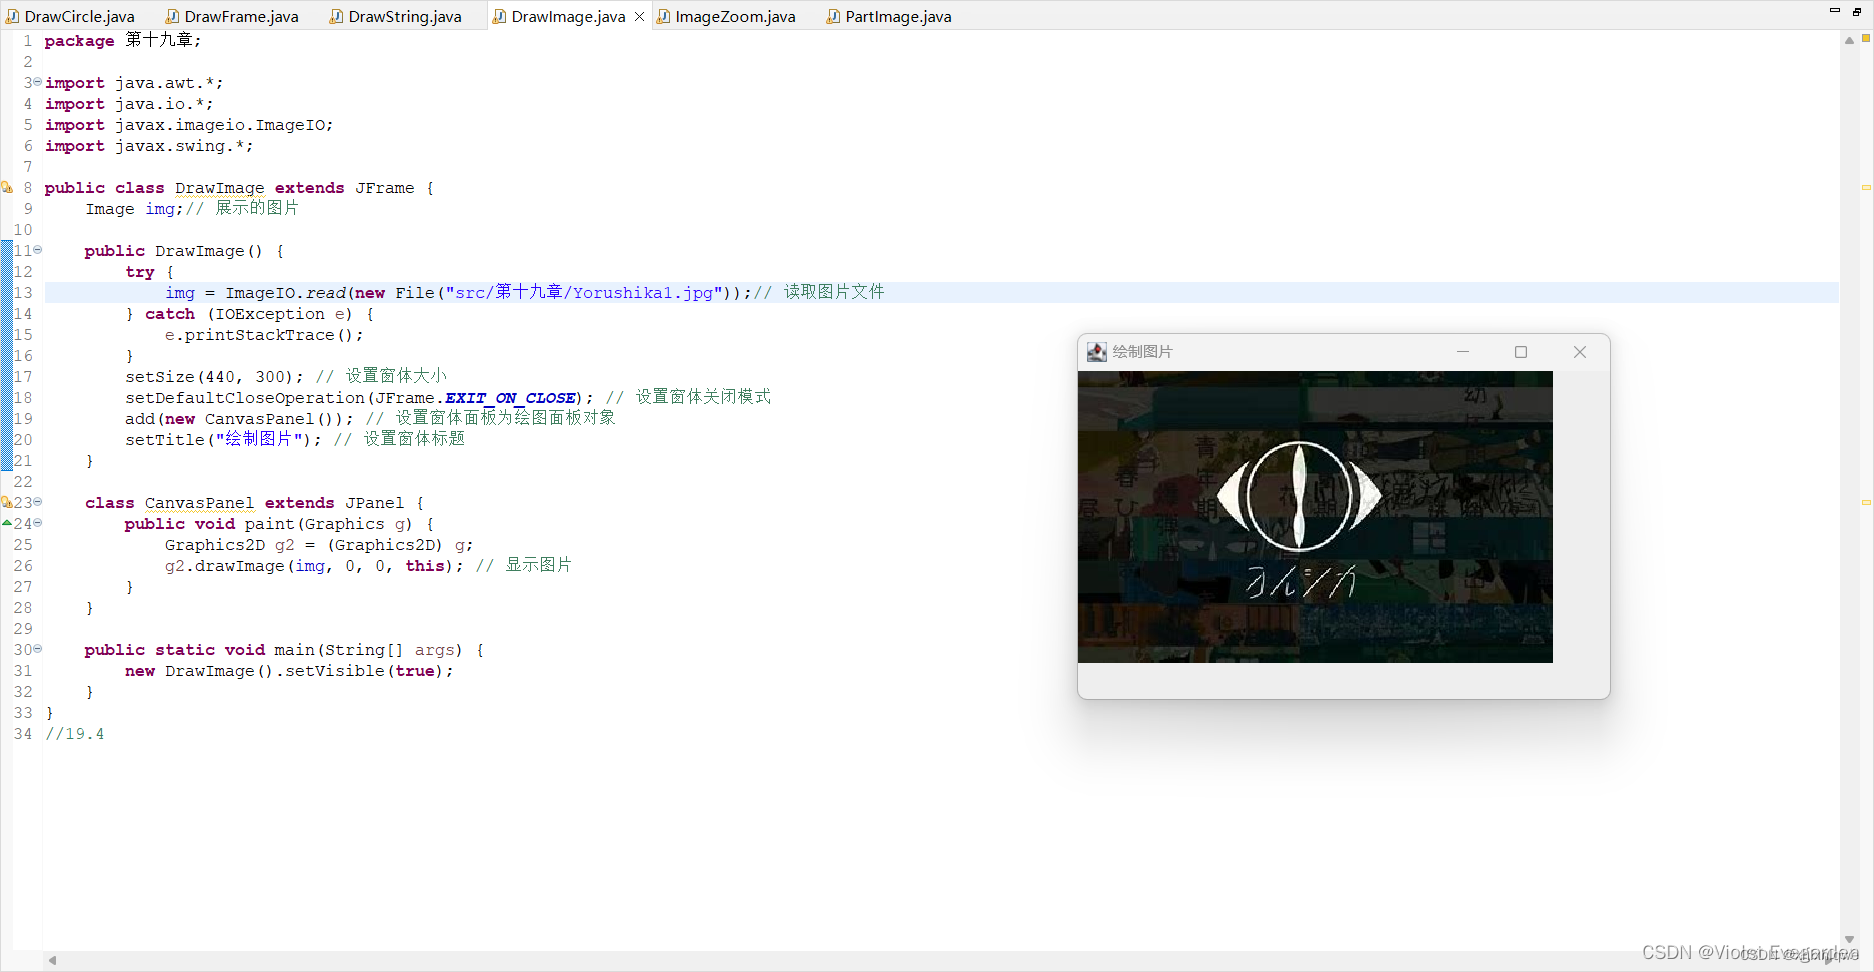Click the 绘制图片 window title text

tap(1143, 352)
